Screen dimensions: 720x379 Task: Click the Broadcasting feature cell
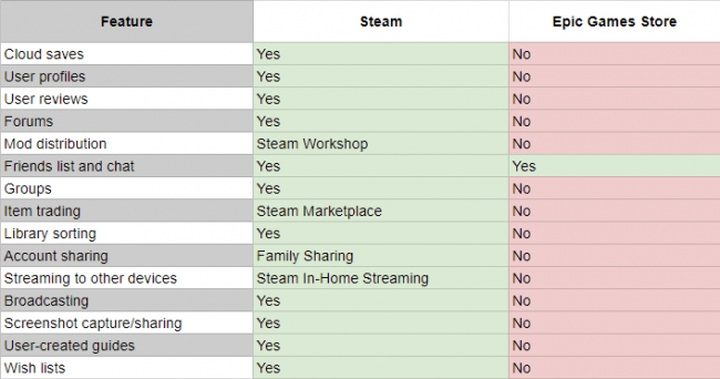126,301
